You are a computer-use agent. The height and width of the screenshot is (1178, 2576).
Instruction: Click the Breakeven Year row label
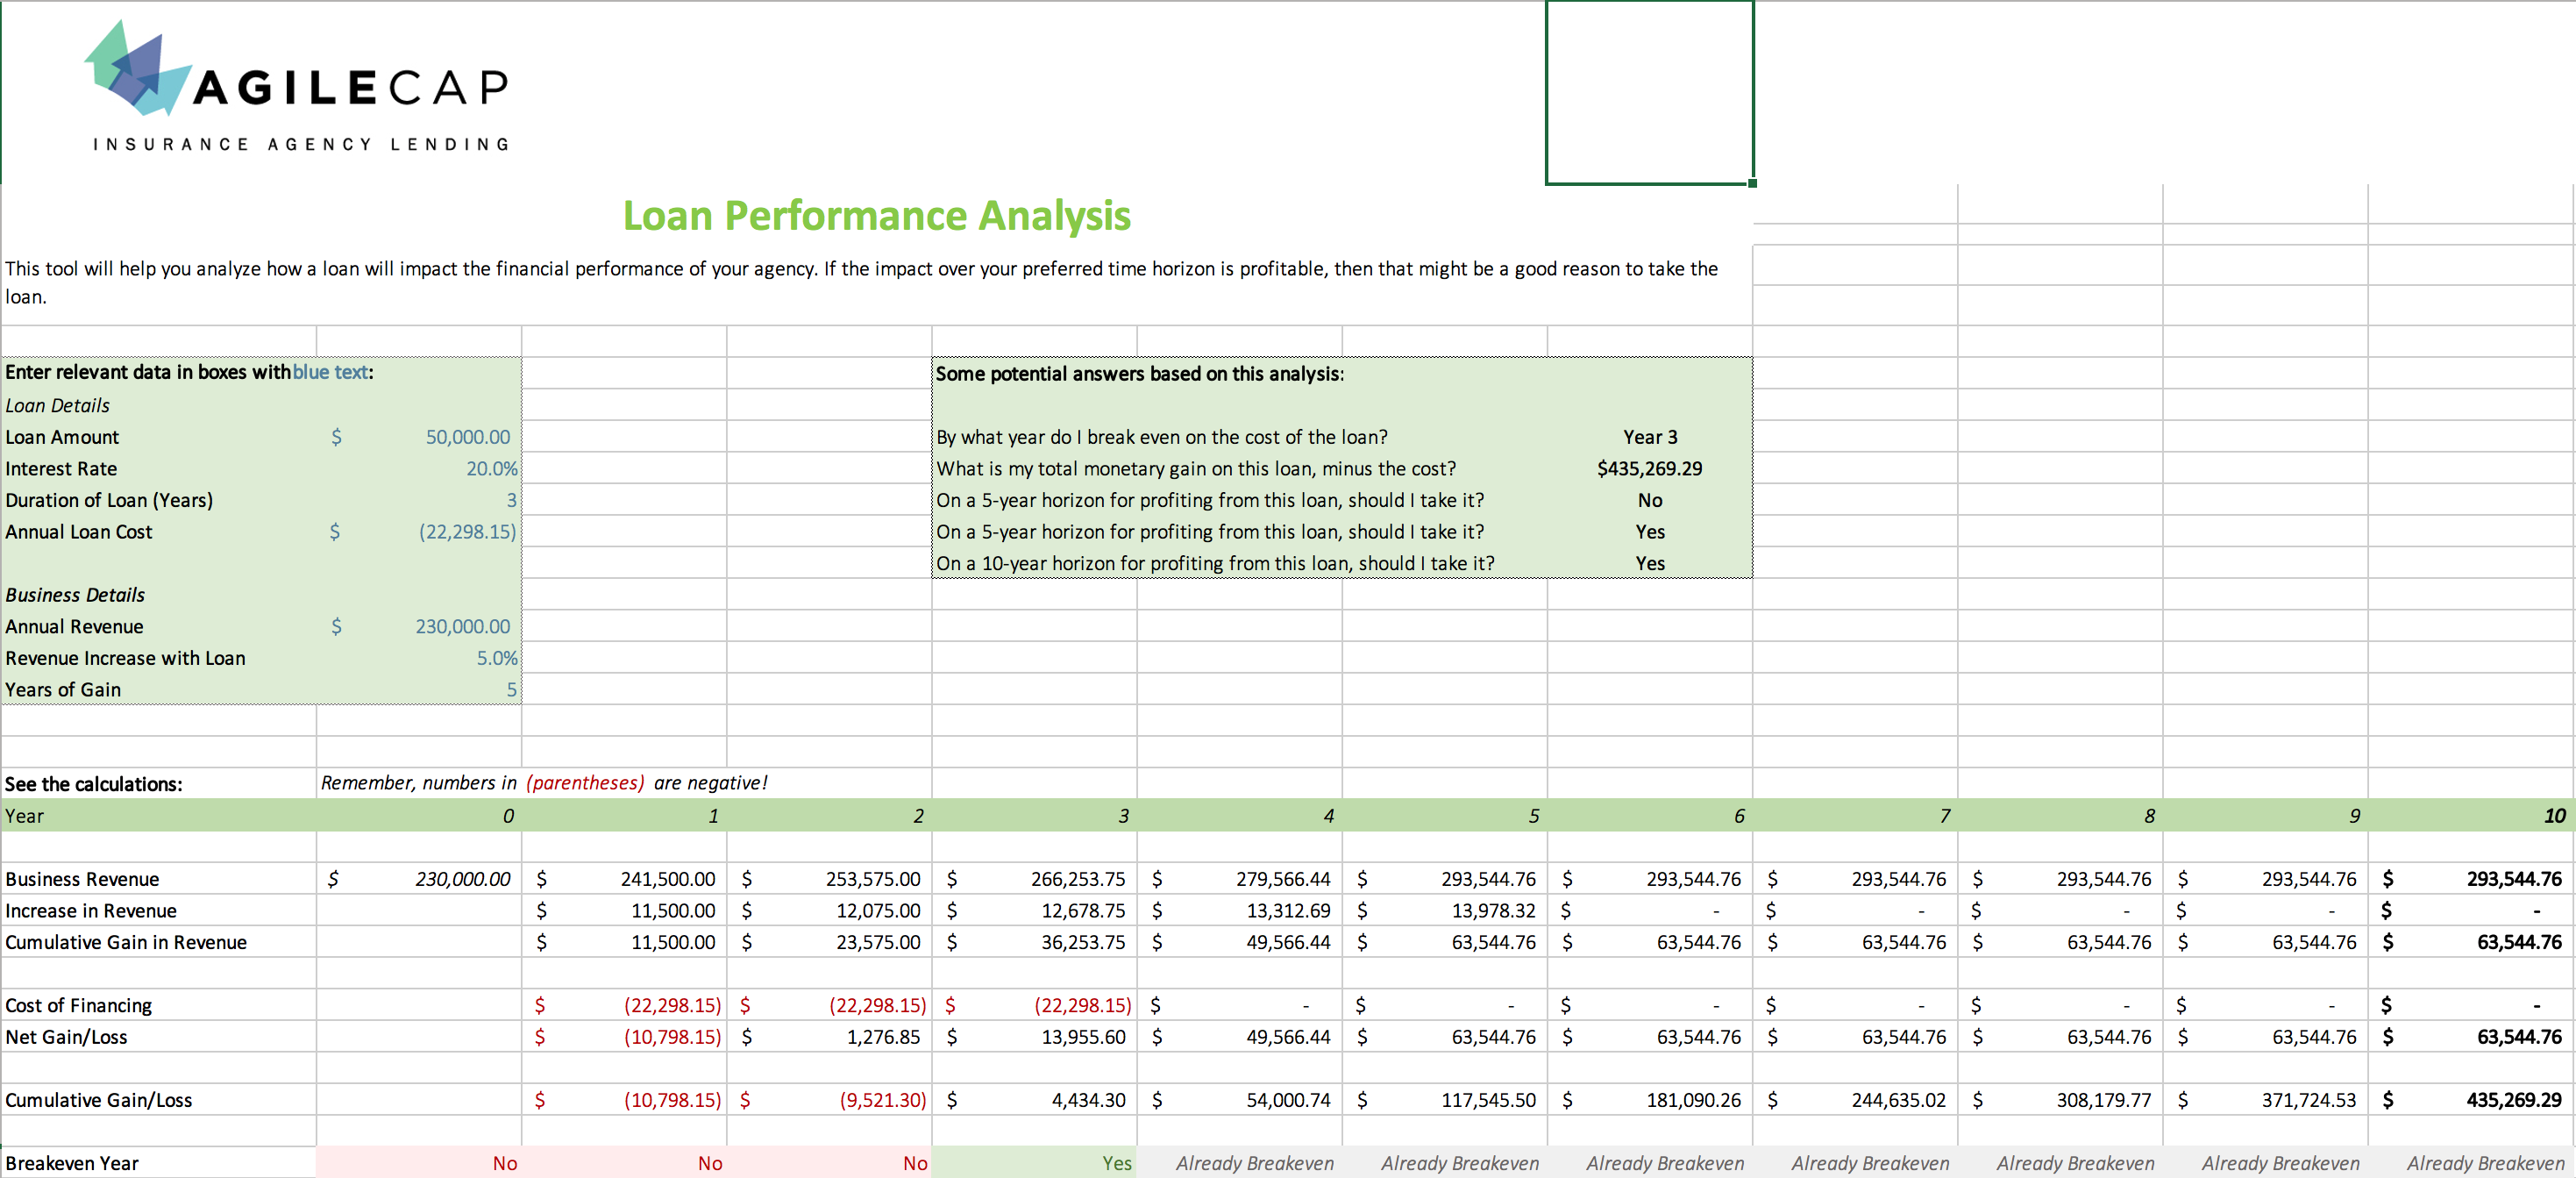coord(72,1163)
